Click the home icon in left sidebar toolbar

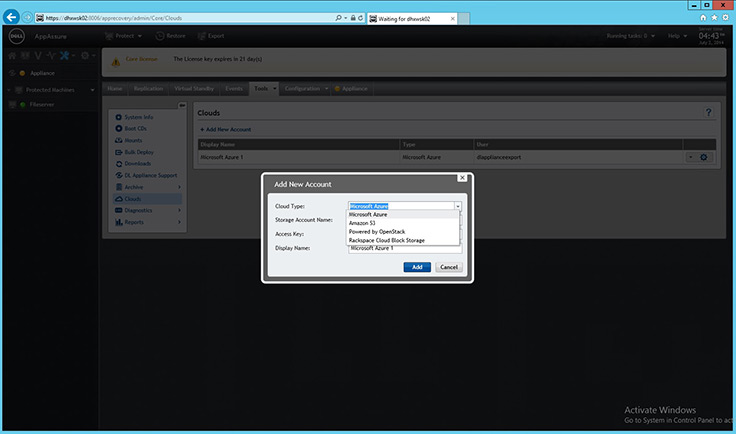pos(12,55)
